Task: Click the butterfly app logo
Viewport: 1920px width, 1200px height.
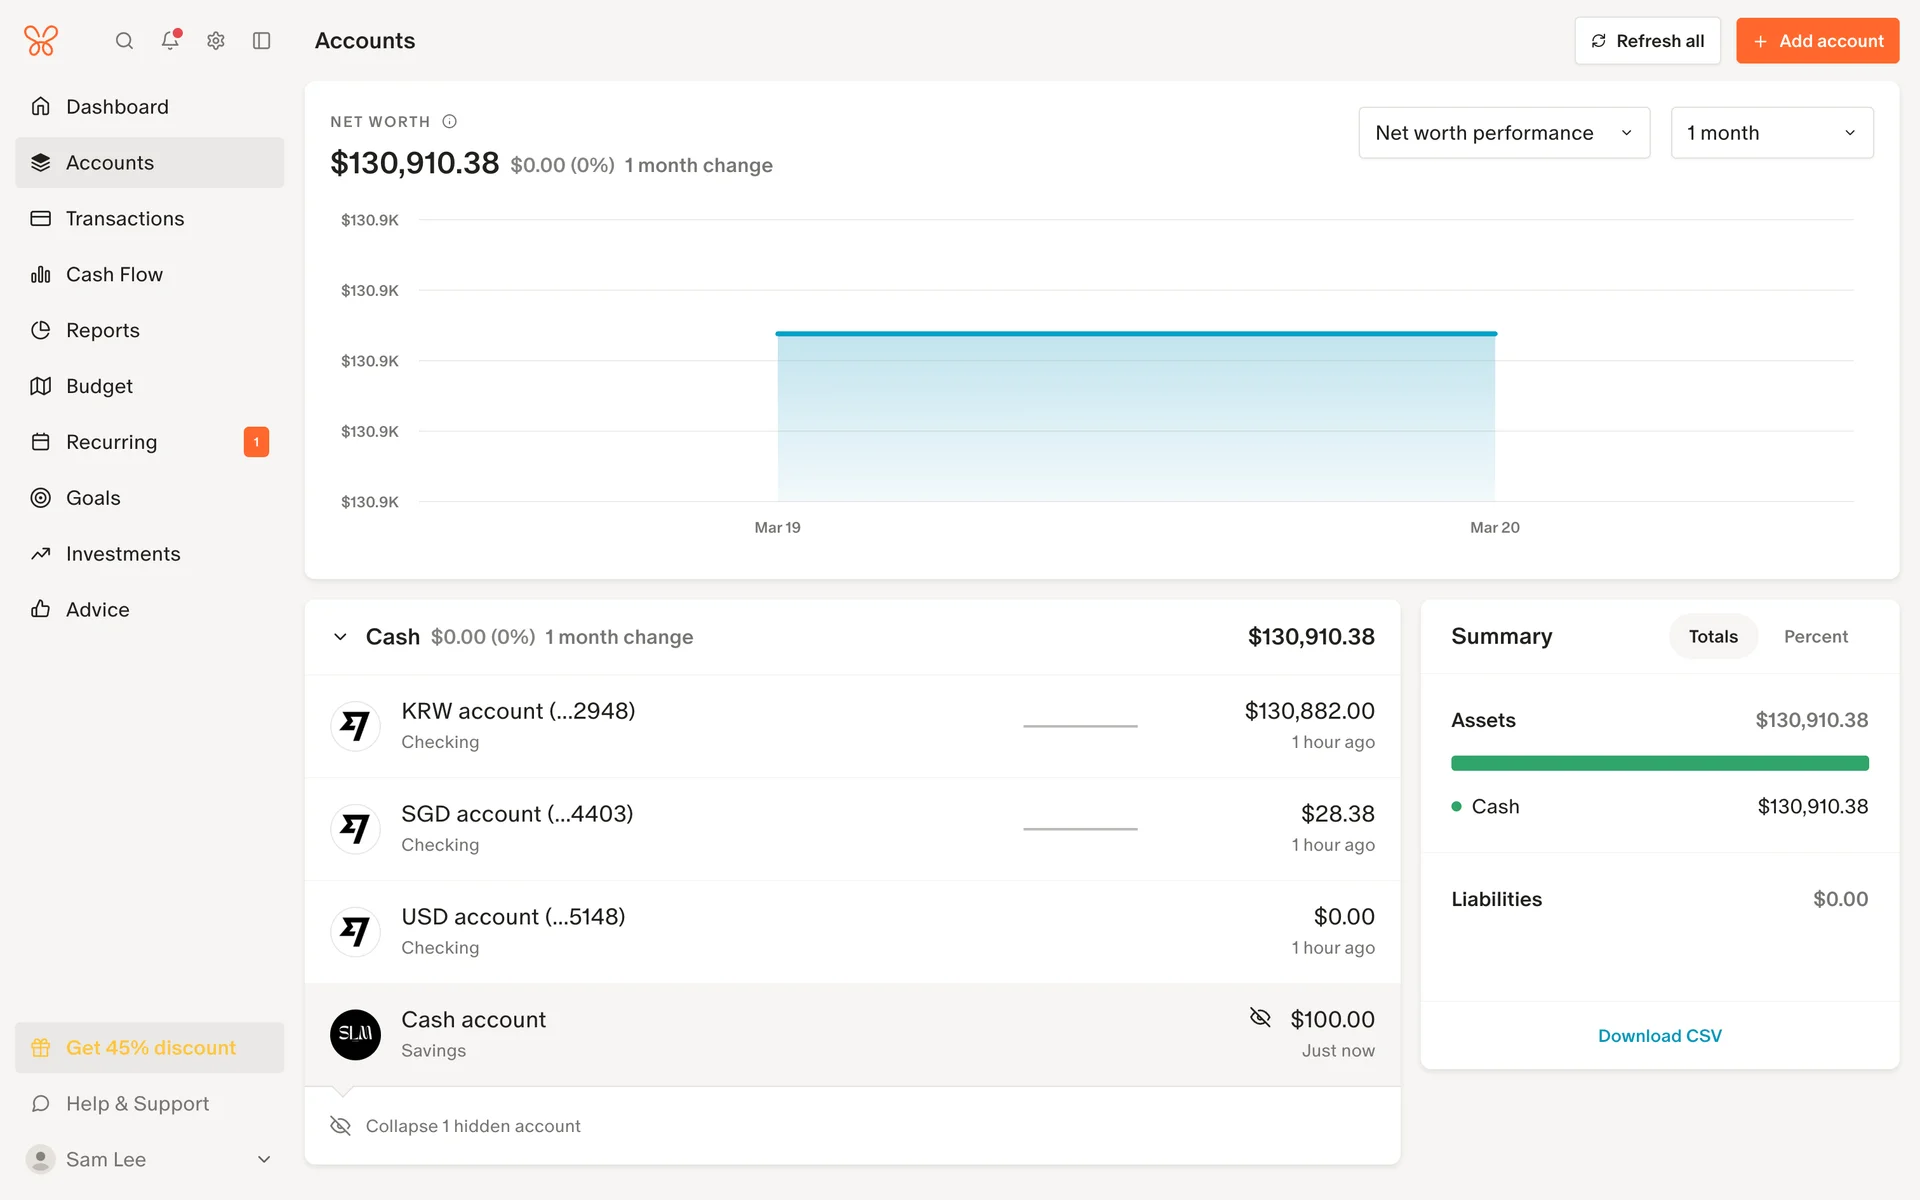Action: point(41,41)
